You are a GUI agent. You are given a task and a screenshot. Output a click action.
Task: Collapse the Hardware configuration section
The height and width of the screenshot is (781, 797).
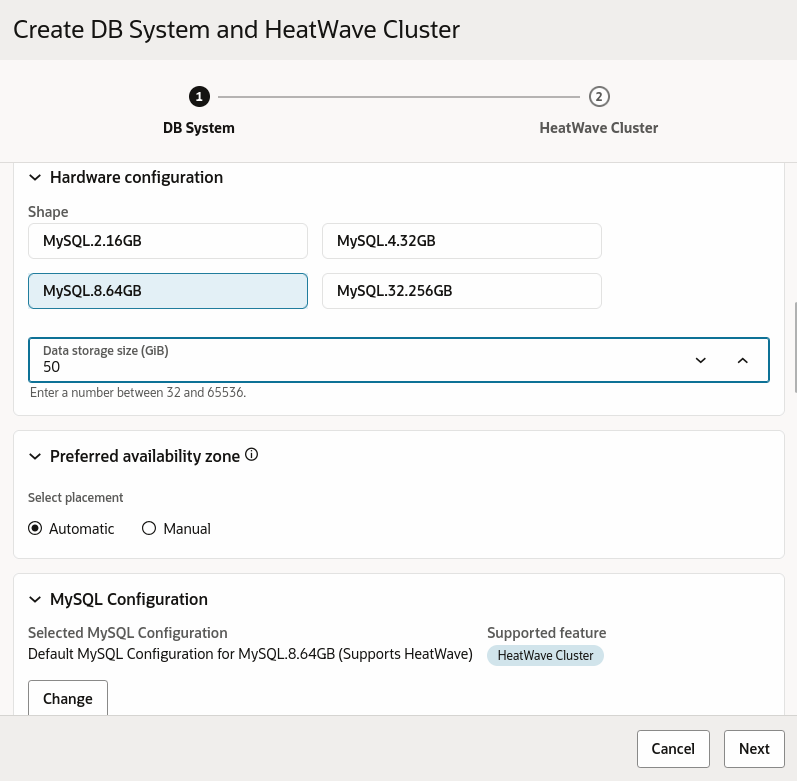coord(35,178)
